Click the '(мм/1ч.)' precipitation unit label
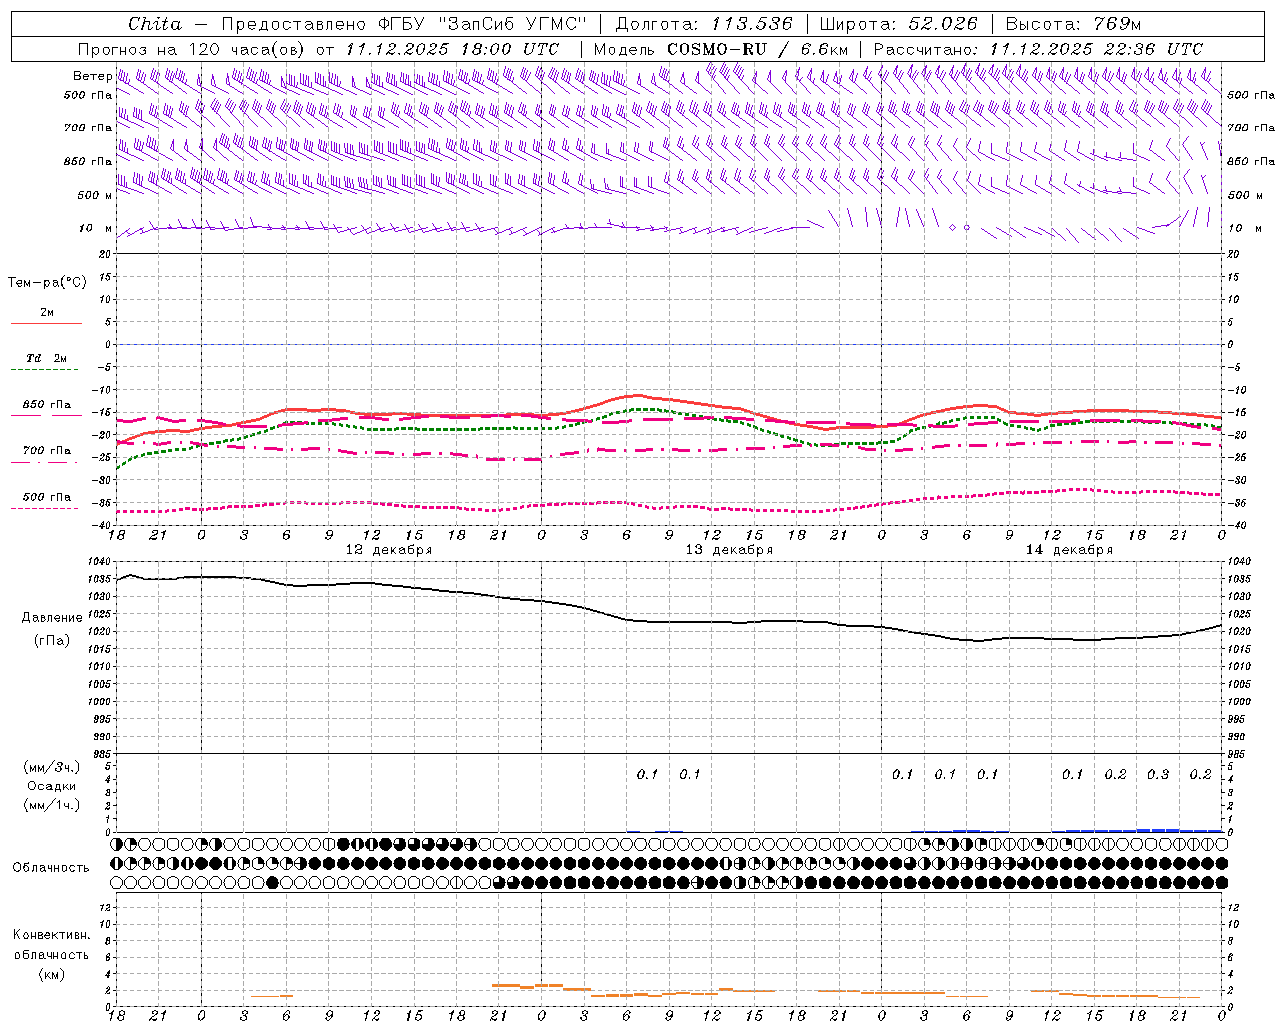This screenshot has height=1024, width=1280. coord(51,805)
